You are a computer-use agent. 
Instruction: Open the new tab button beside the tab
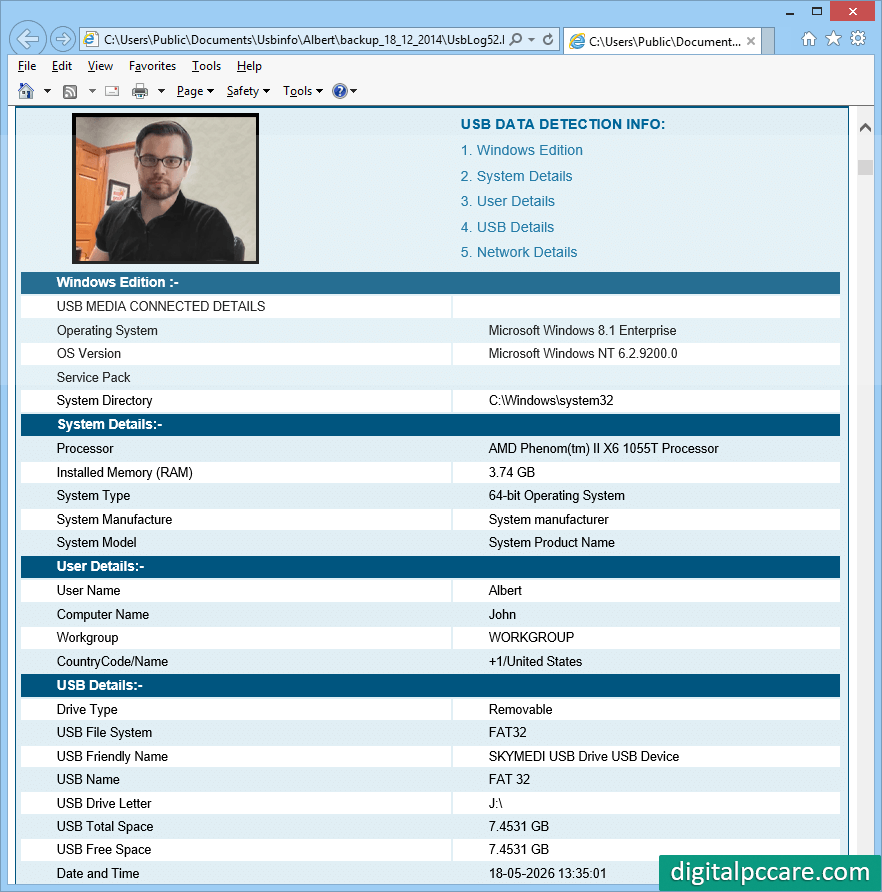click(768, 41)
